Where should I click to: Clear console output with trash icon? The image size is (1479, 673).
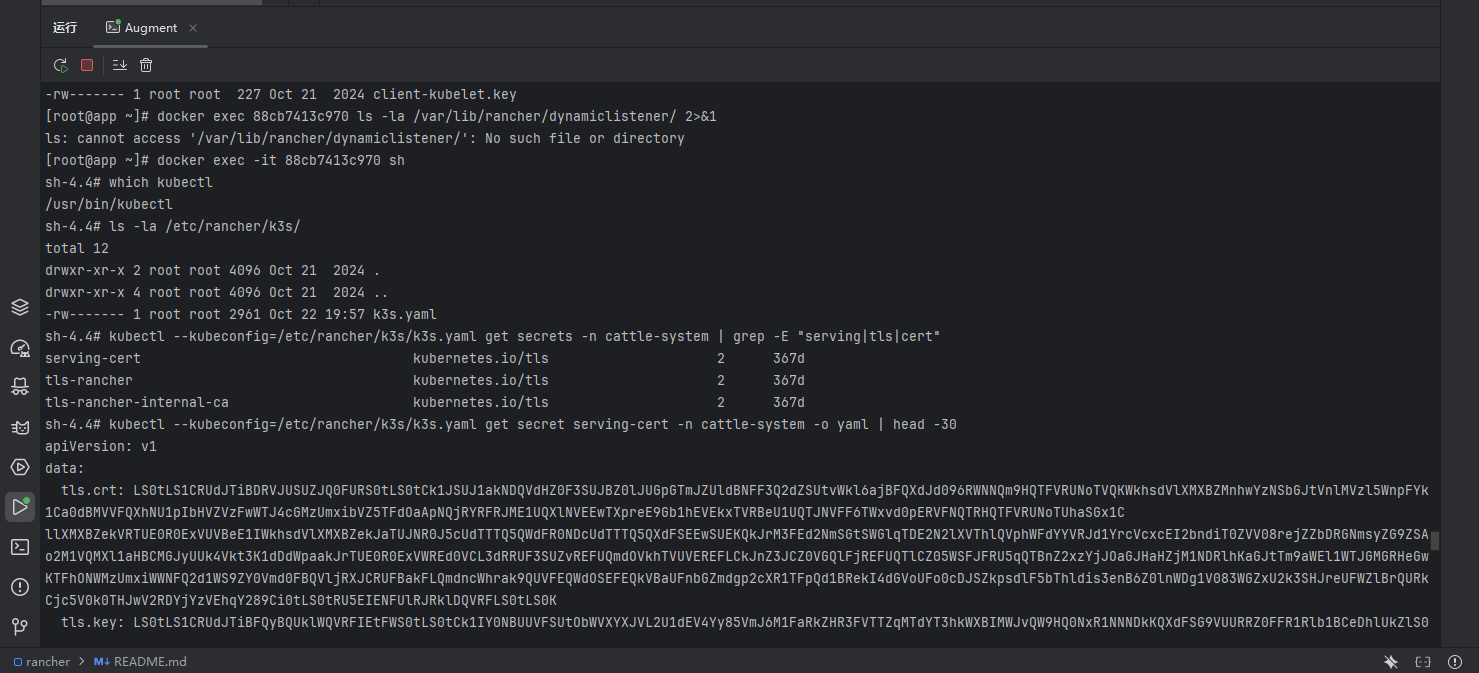[x=146, y=65]
